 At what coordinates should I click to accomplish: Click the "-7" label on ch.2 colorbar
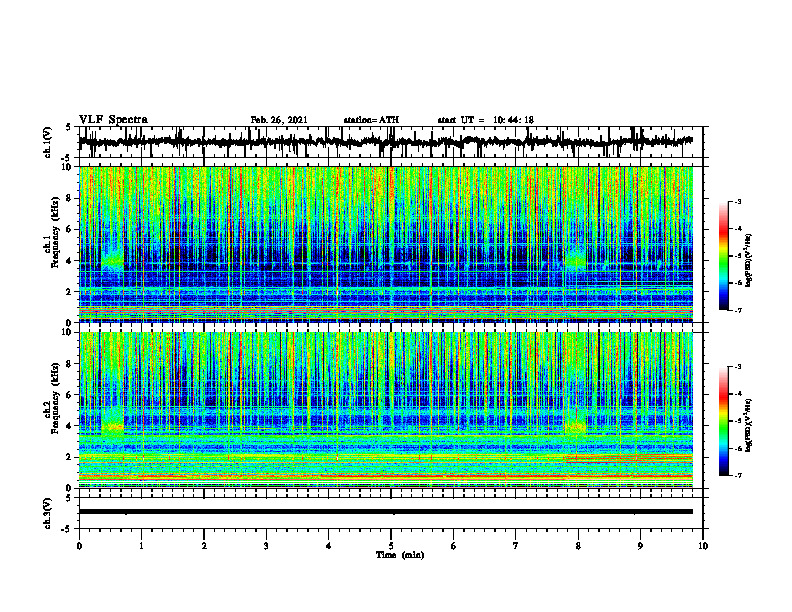coord(738,476)
